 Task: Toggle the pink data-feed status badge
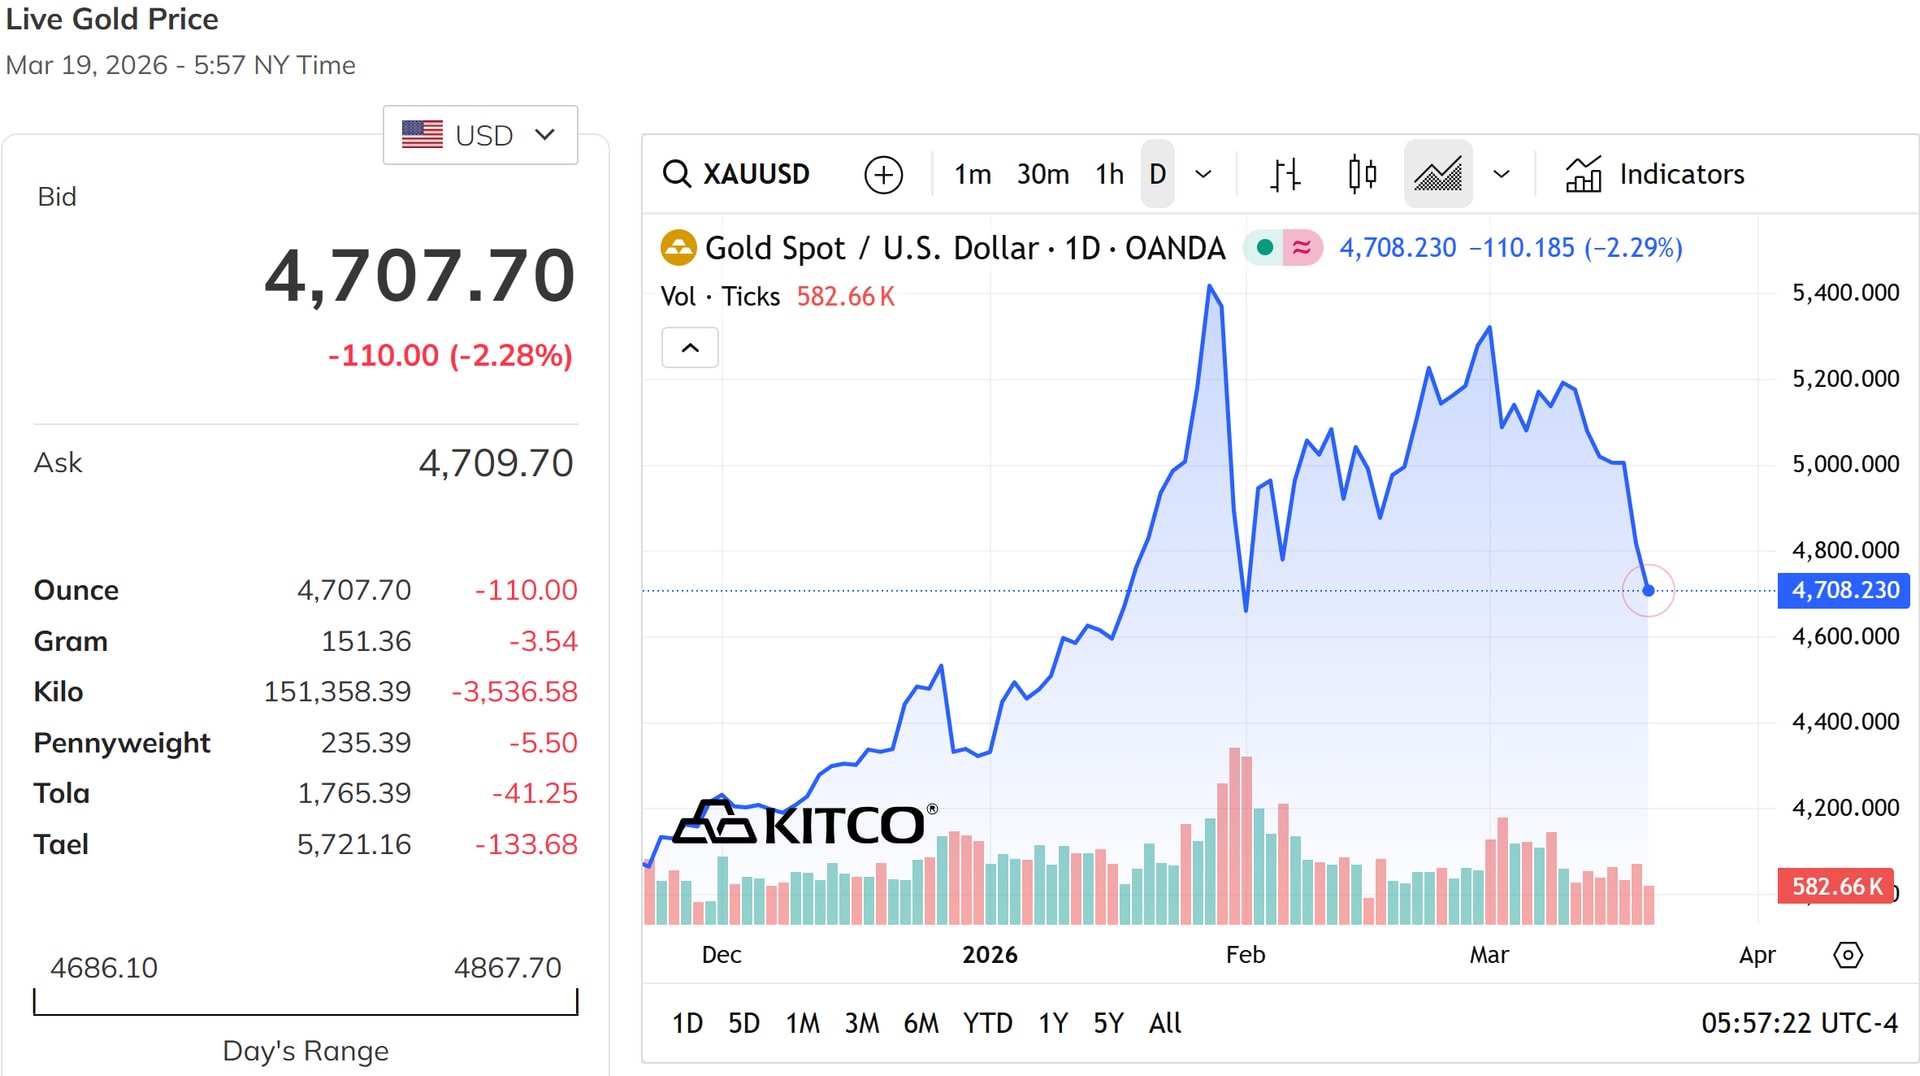click(x=1301, y=248)
